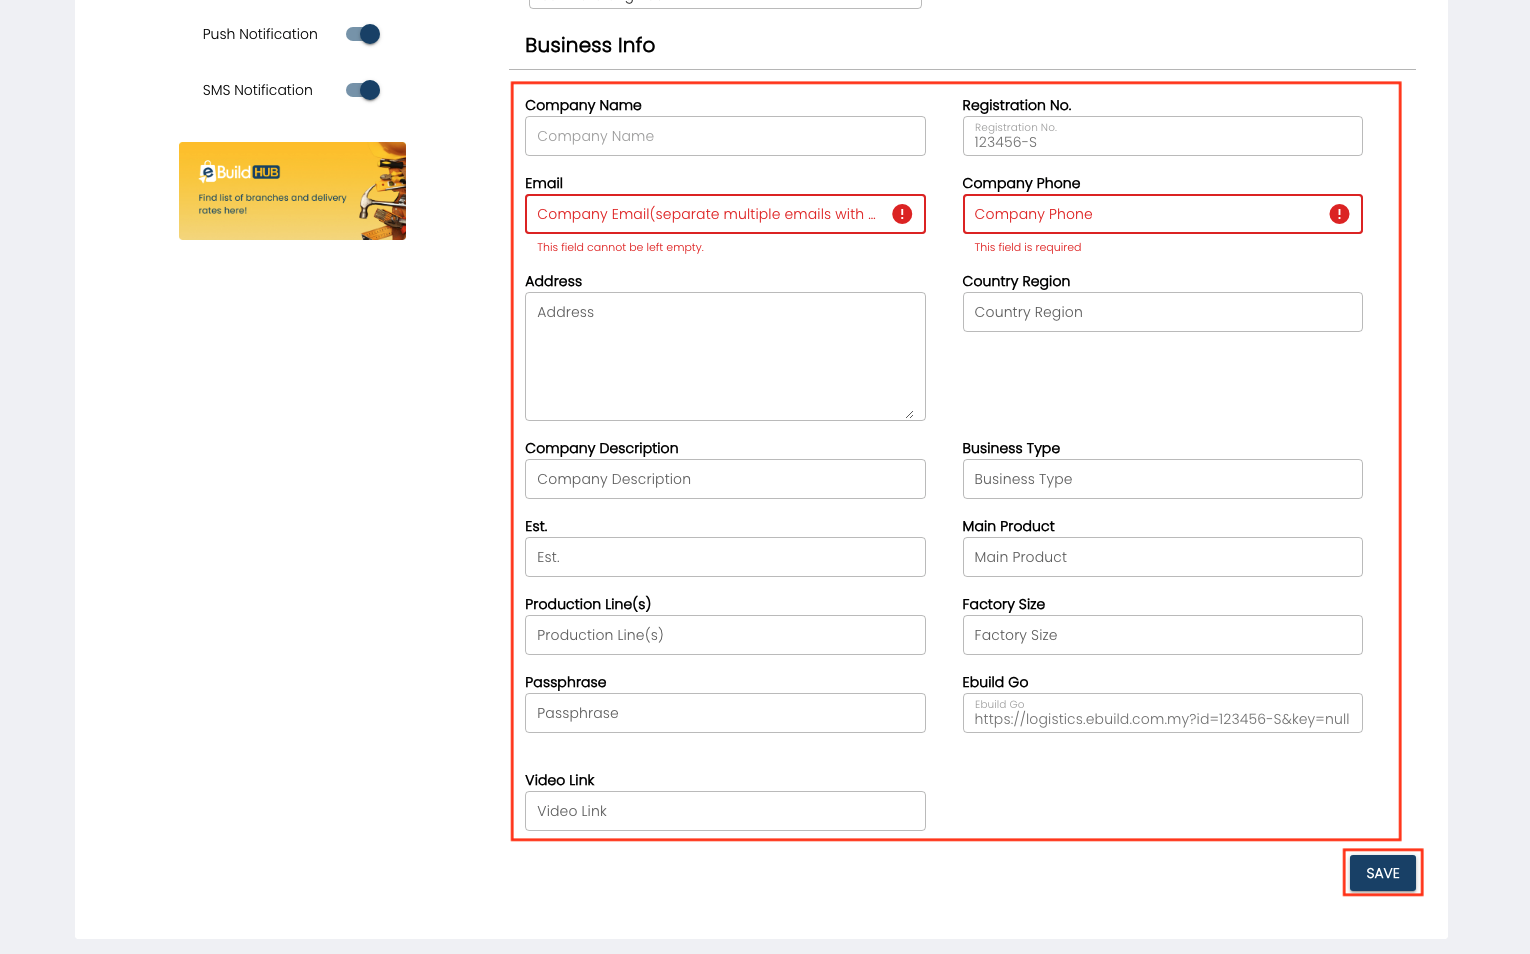
Task: Open the Country Region field
Action: 1161,312
